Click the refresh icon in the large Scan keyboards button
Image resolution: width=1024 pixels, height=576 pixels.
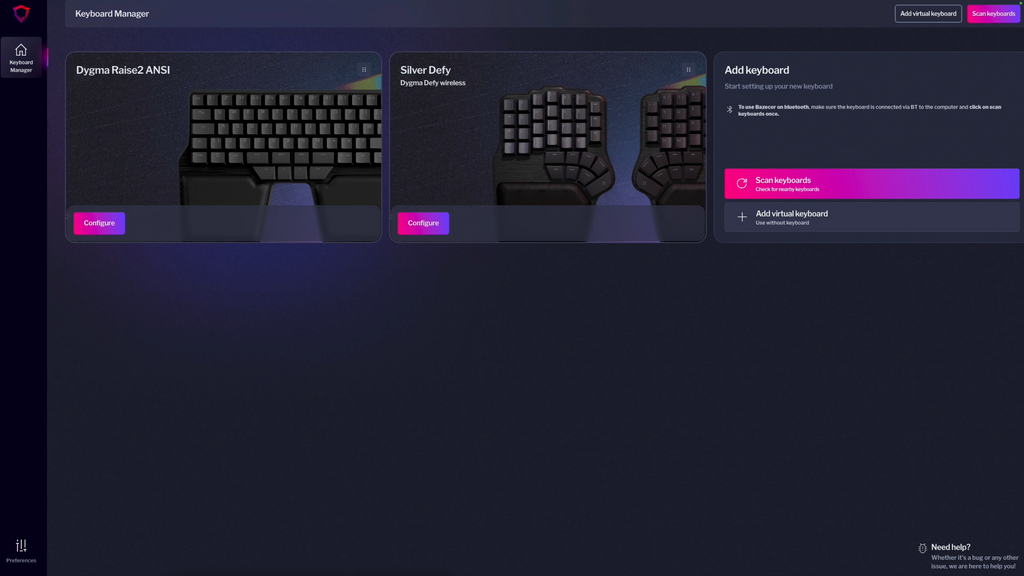click(741, 184)
